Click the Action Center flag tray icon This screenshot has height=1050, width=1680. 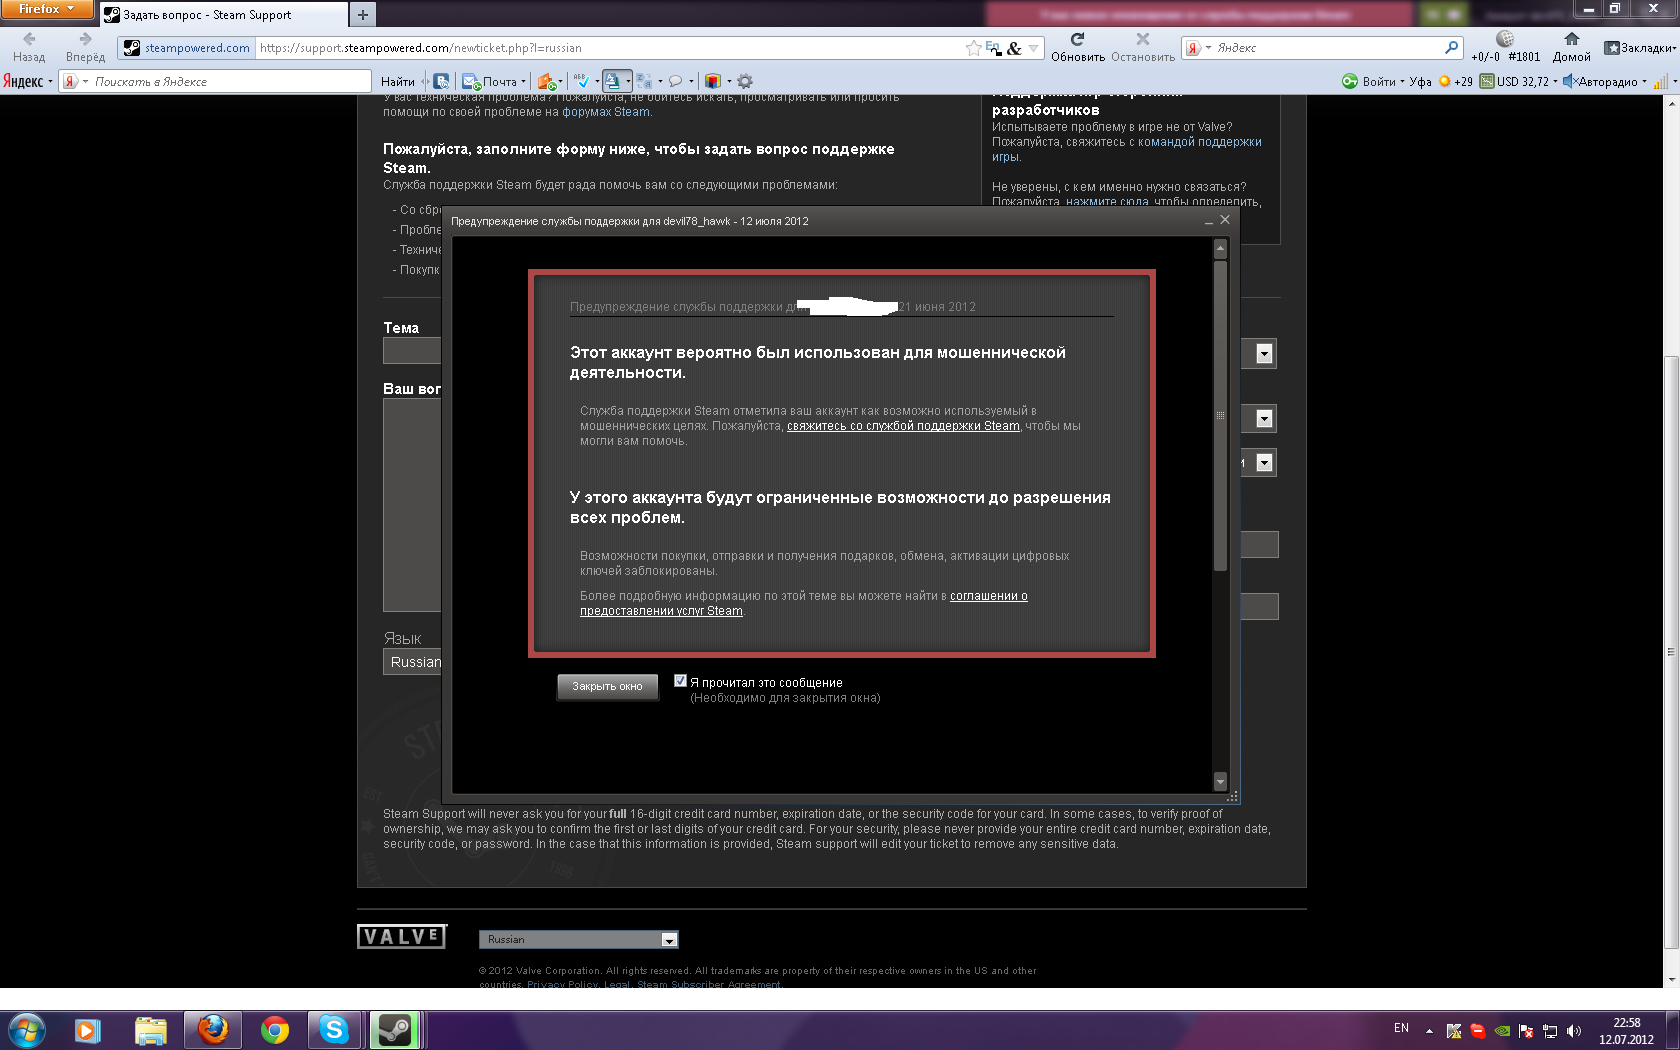click(x=1526, y=1030)
